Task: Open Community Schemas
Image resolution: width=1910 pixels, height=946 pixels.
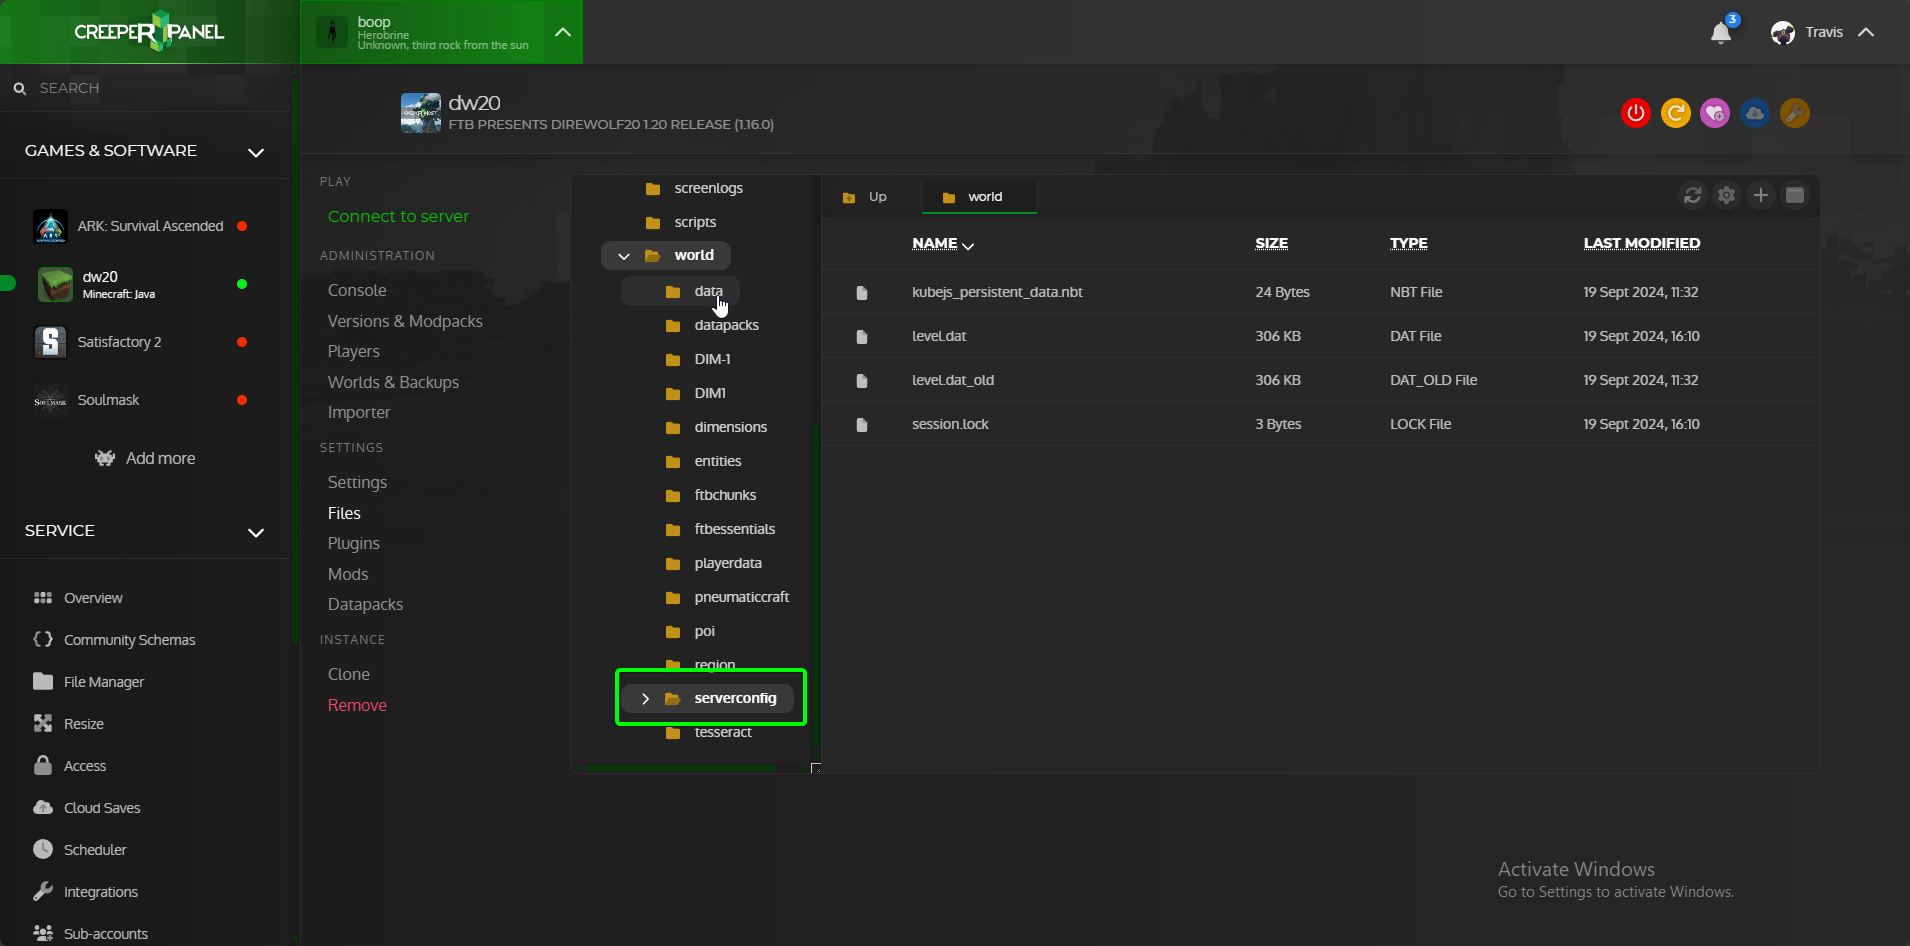Action: pos(129,640)
